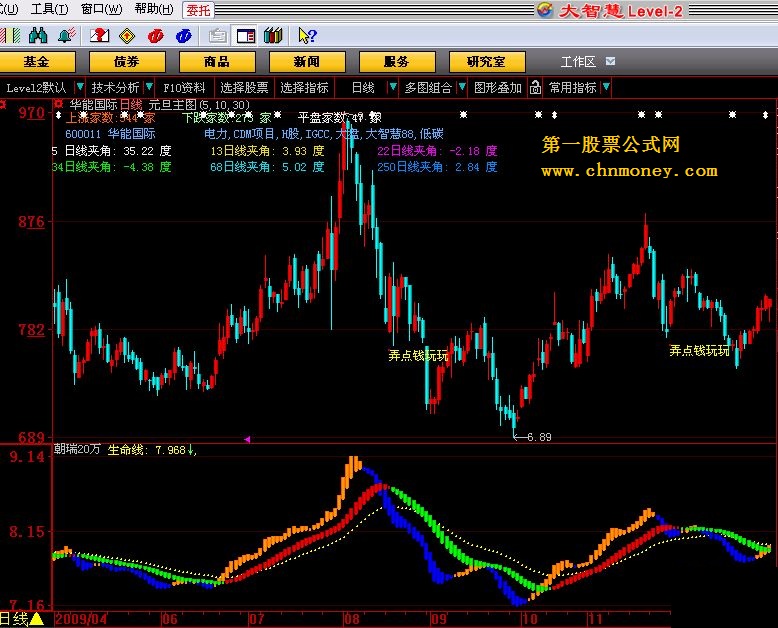Click the 多图组合 button
778x628 pixels.
(x=428, y=88)
